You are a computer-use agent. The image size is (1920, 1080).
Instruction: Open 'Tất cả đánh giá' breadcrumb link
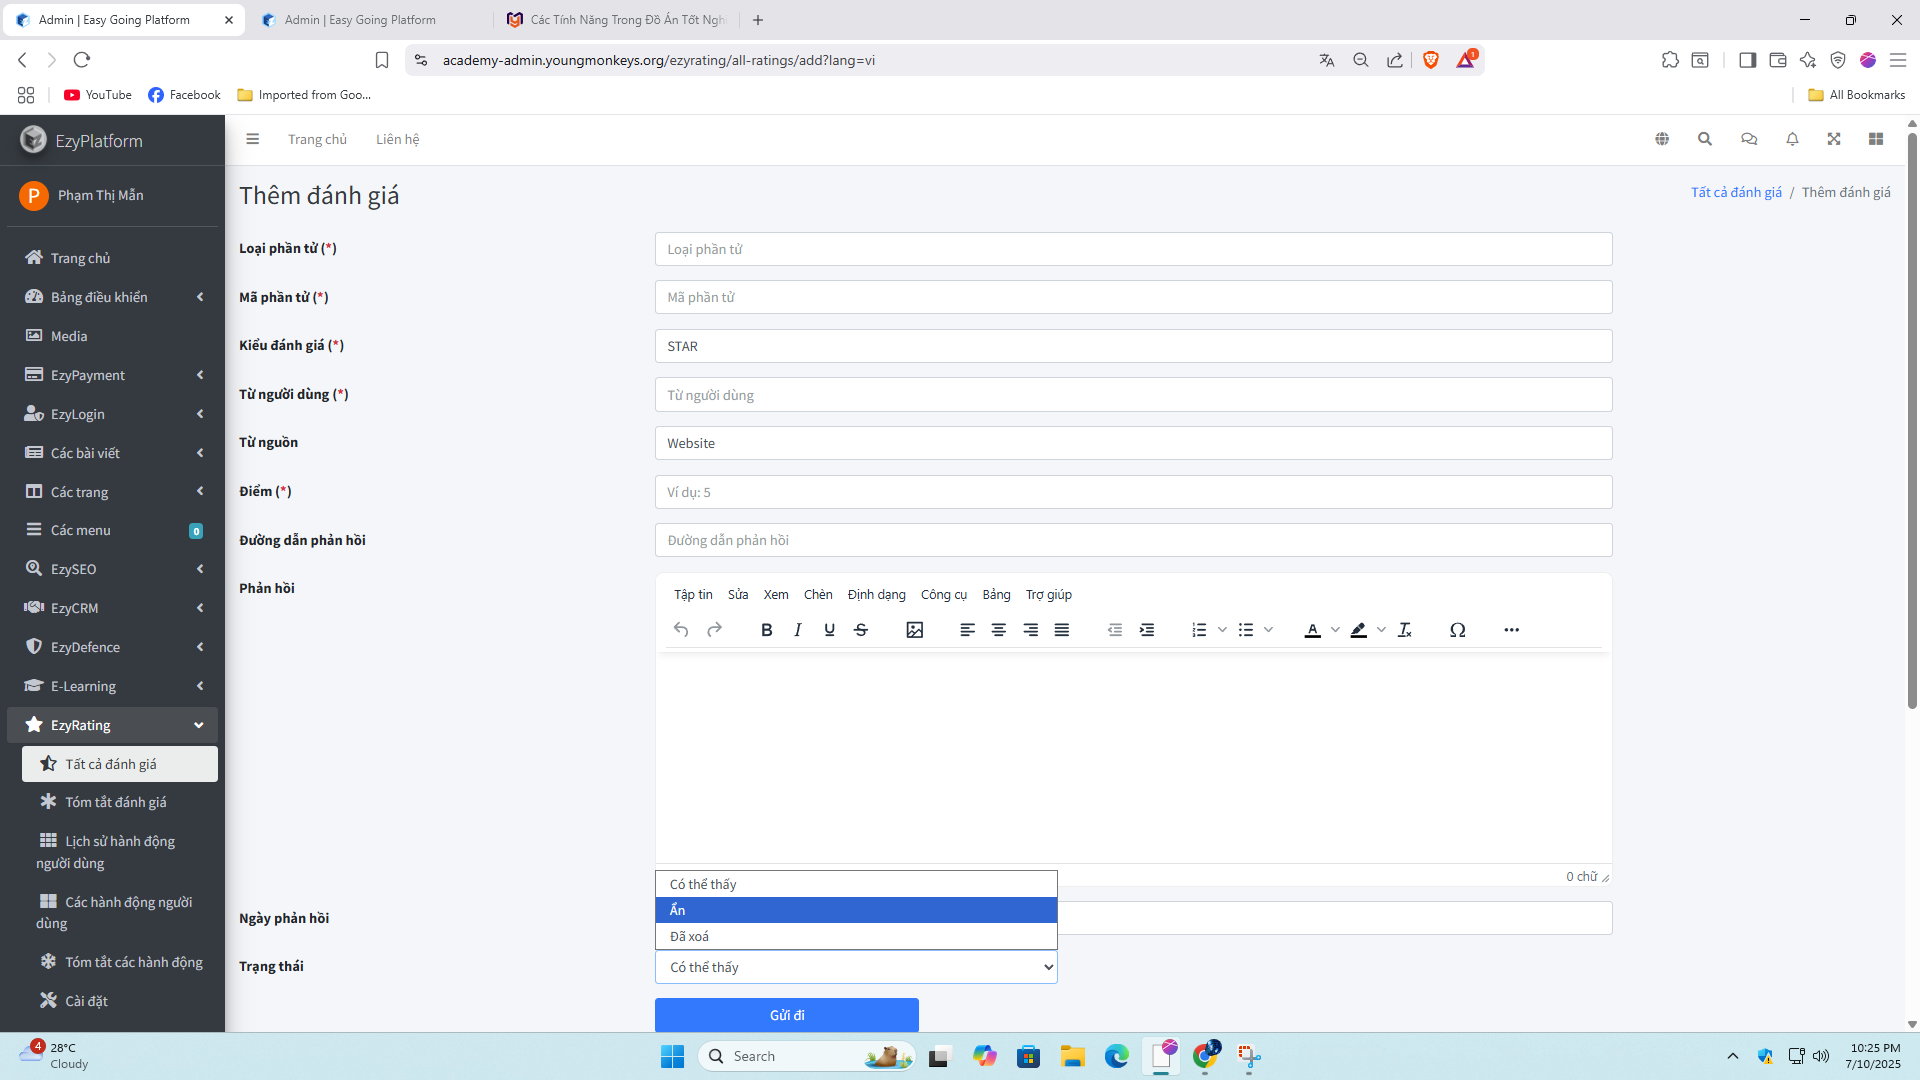pos(1736,192)
